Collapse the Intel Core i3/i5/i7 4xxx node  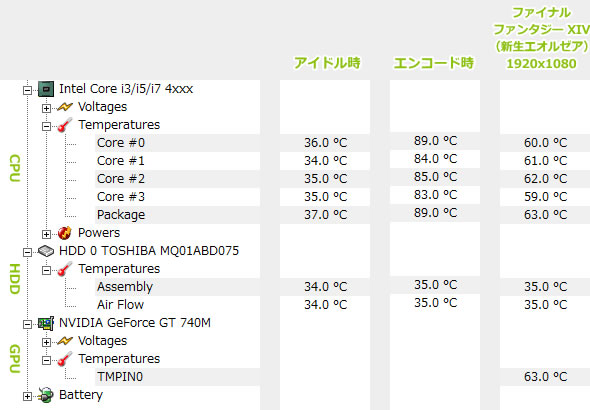pyautogui.click(x=27, y=90)
